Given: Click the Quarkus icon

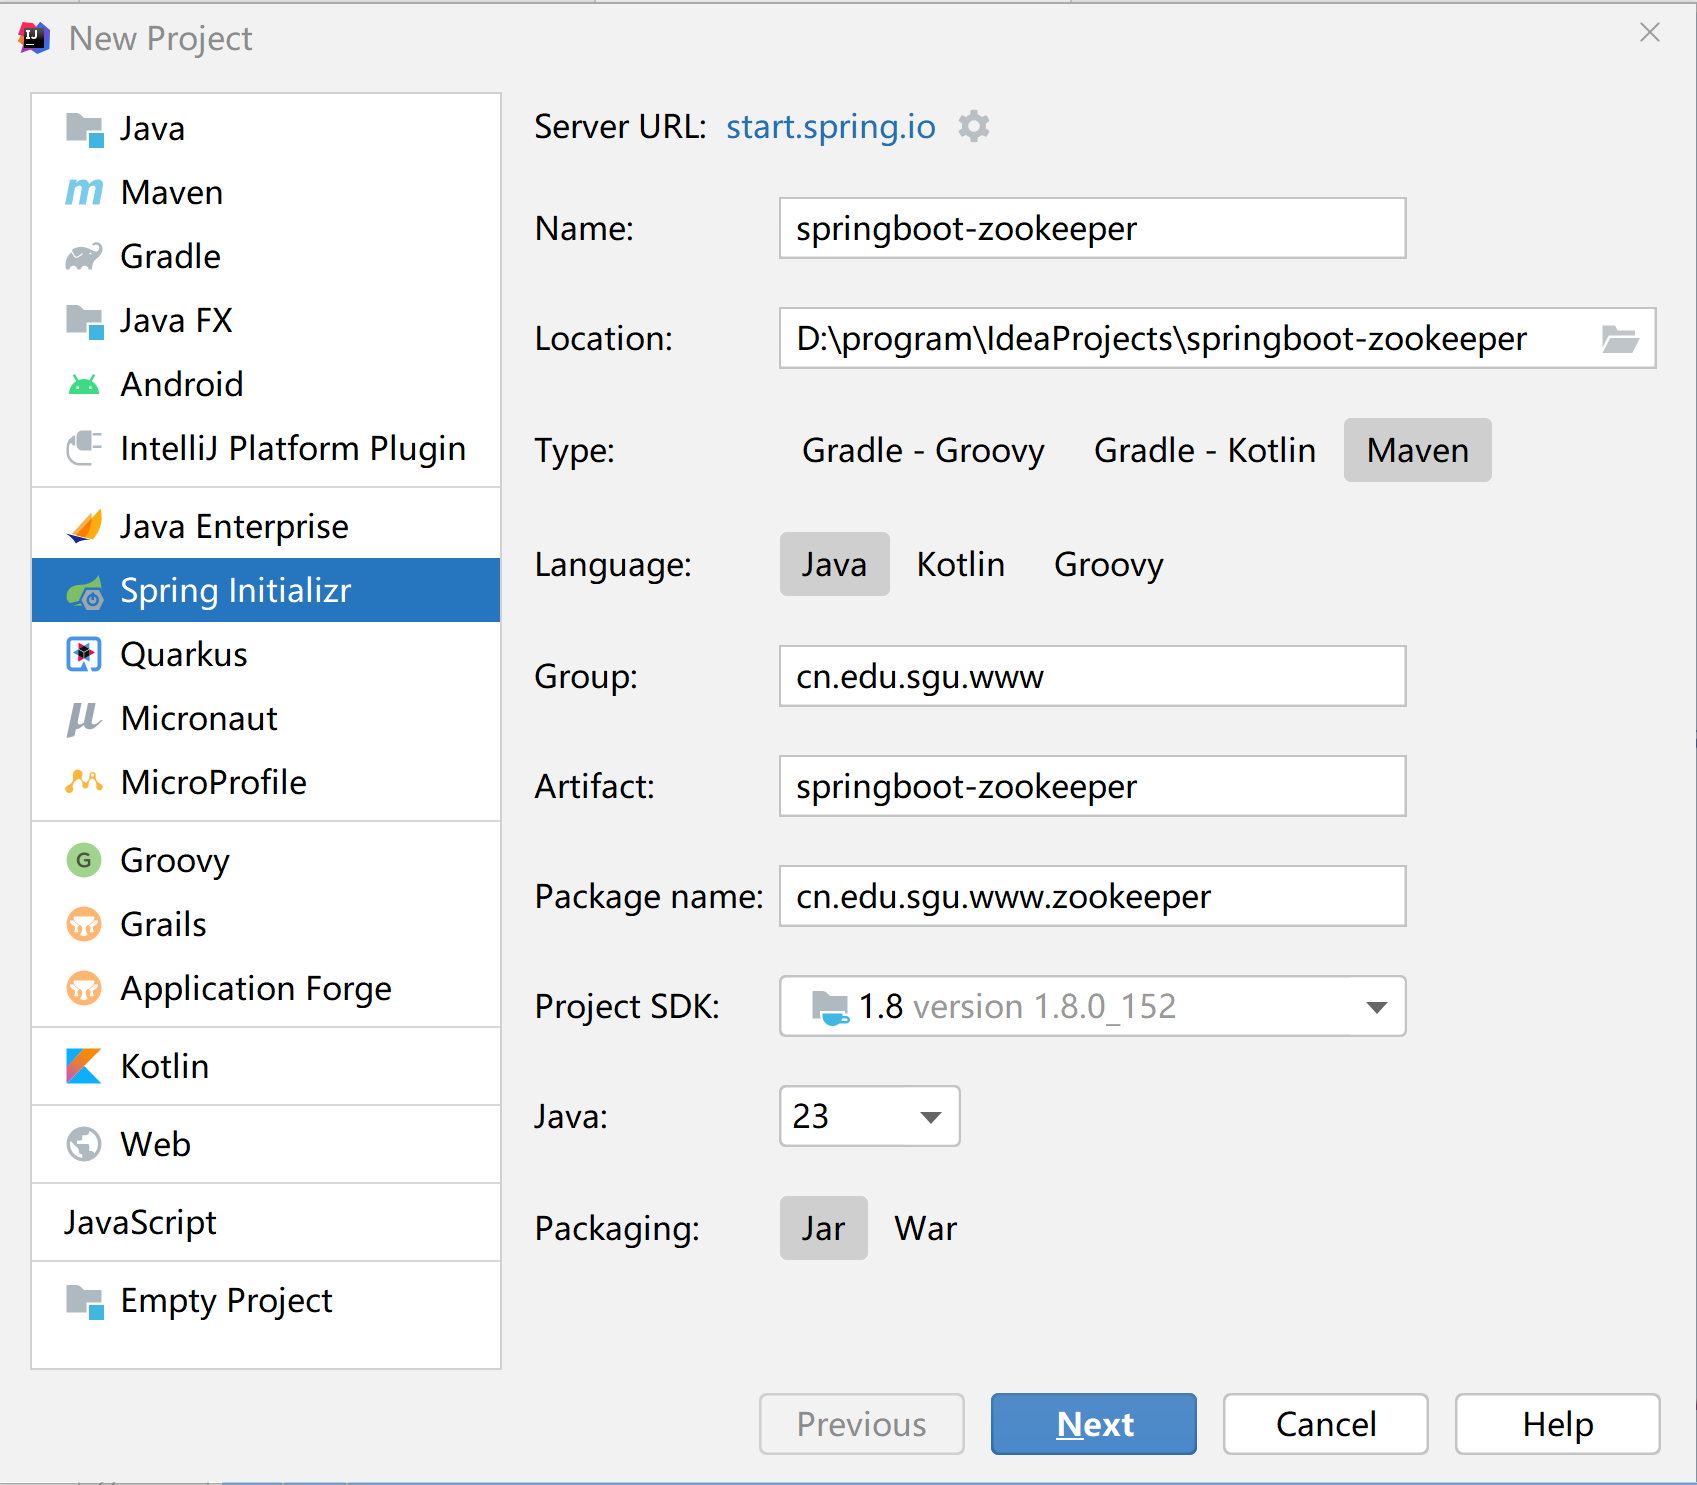Looking at the screenshot, I should coord(84,654).
